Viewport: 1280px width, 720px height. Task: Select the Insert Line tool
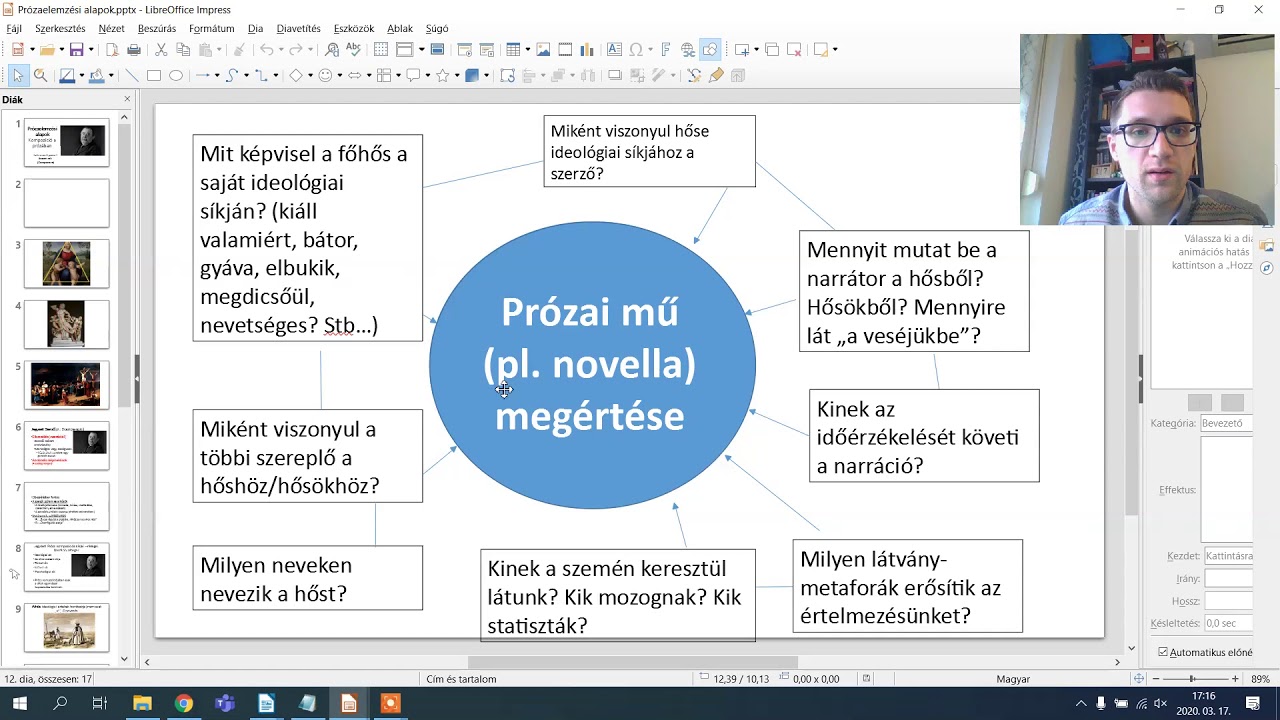pos(132,75)
